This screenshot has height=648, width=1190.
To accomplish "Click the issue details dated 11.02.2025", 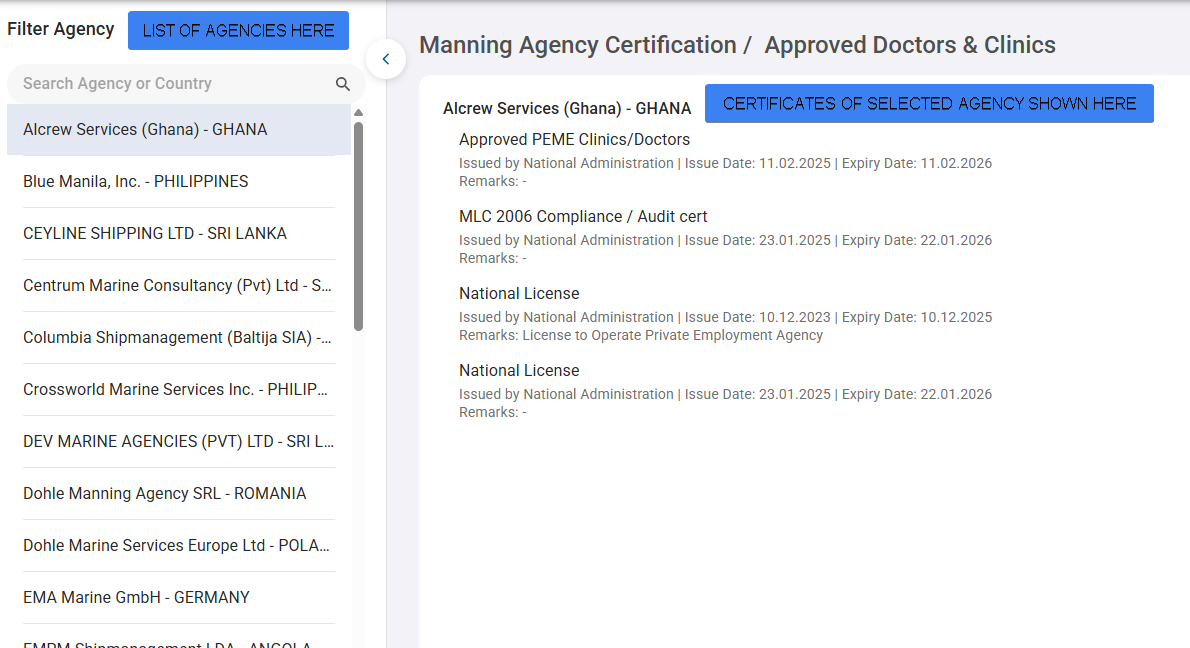I will 726,163.
